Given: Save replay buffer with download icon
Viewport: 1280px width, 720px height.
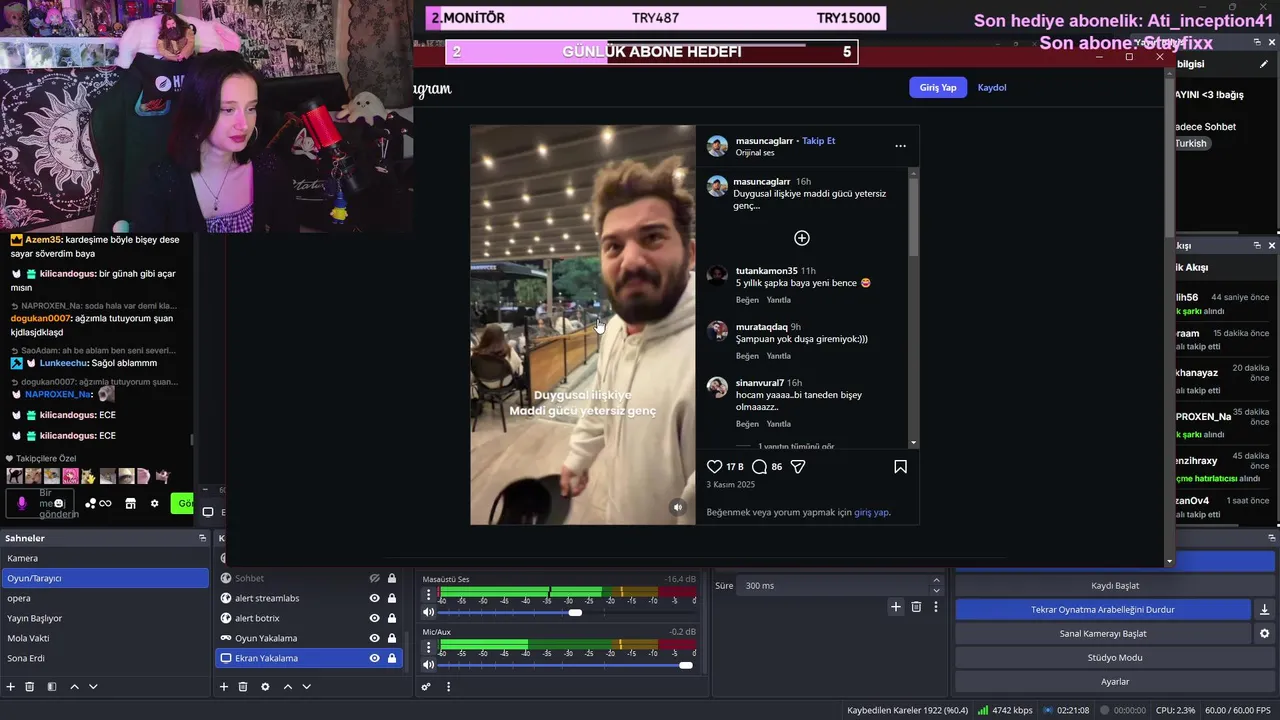Looking at the screenshot, I should coord(1264,609).
